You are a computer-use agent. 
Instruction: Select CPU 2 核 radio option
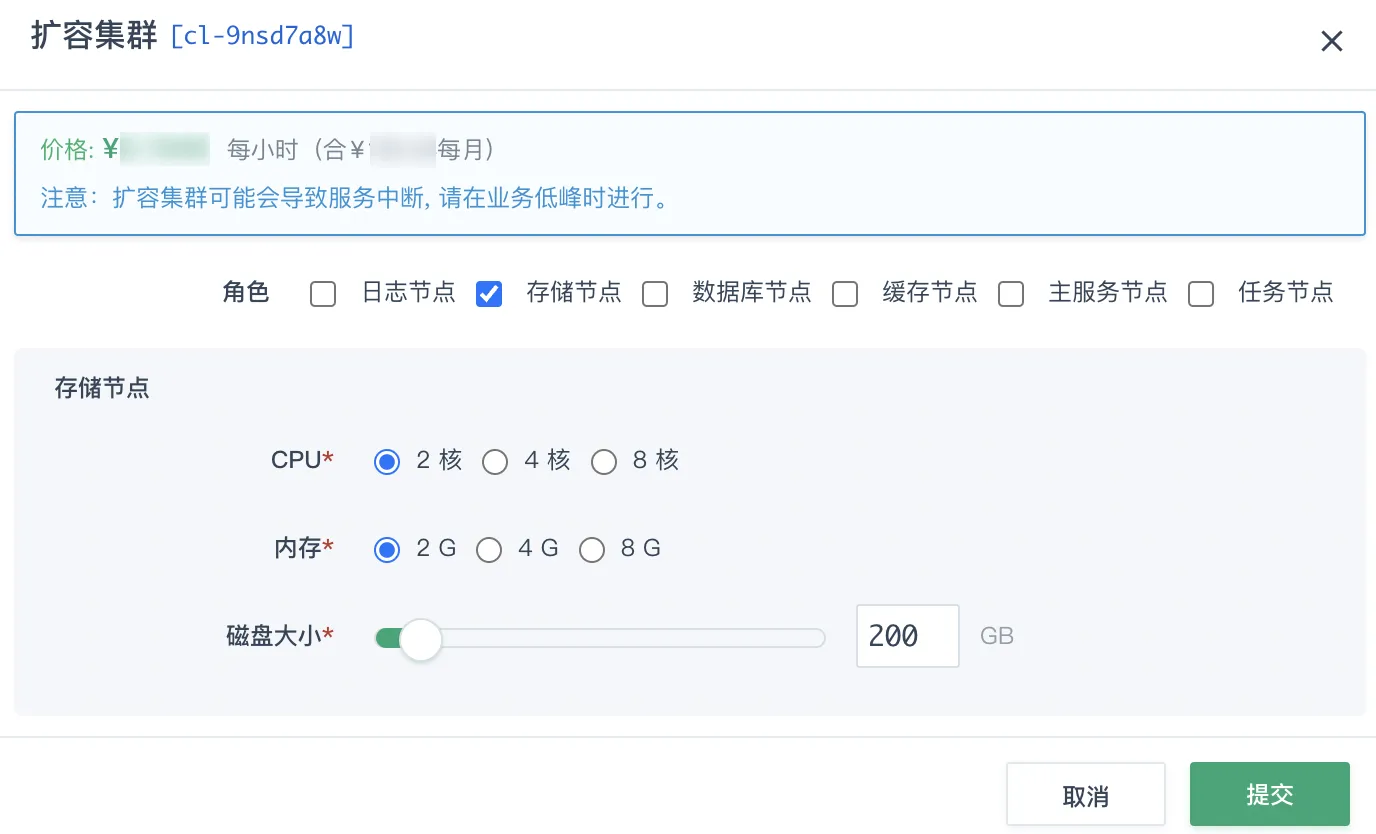pyautogui.click(x=387, y=462)
